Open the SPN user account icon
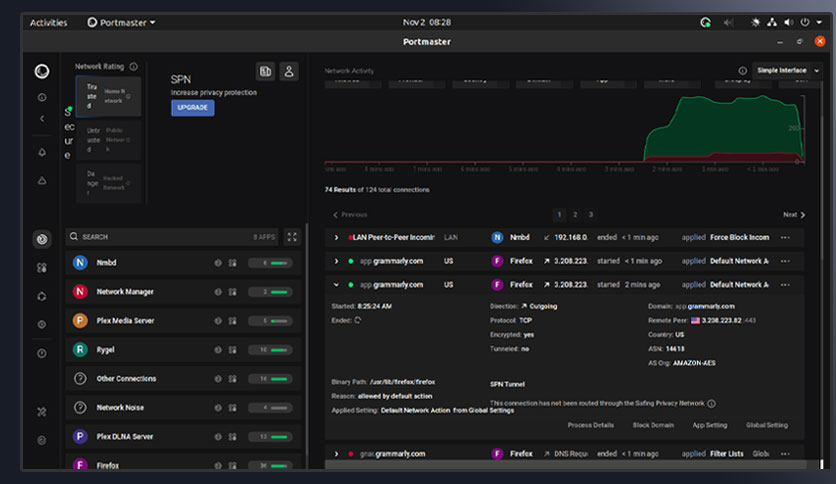 coord(289,71)
